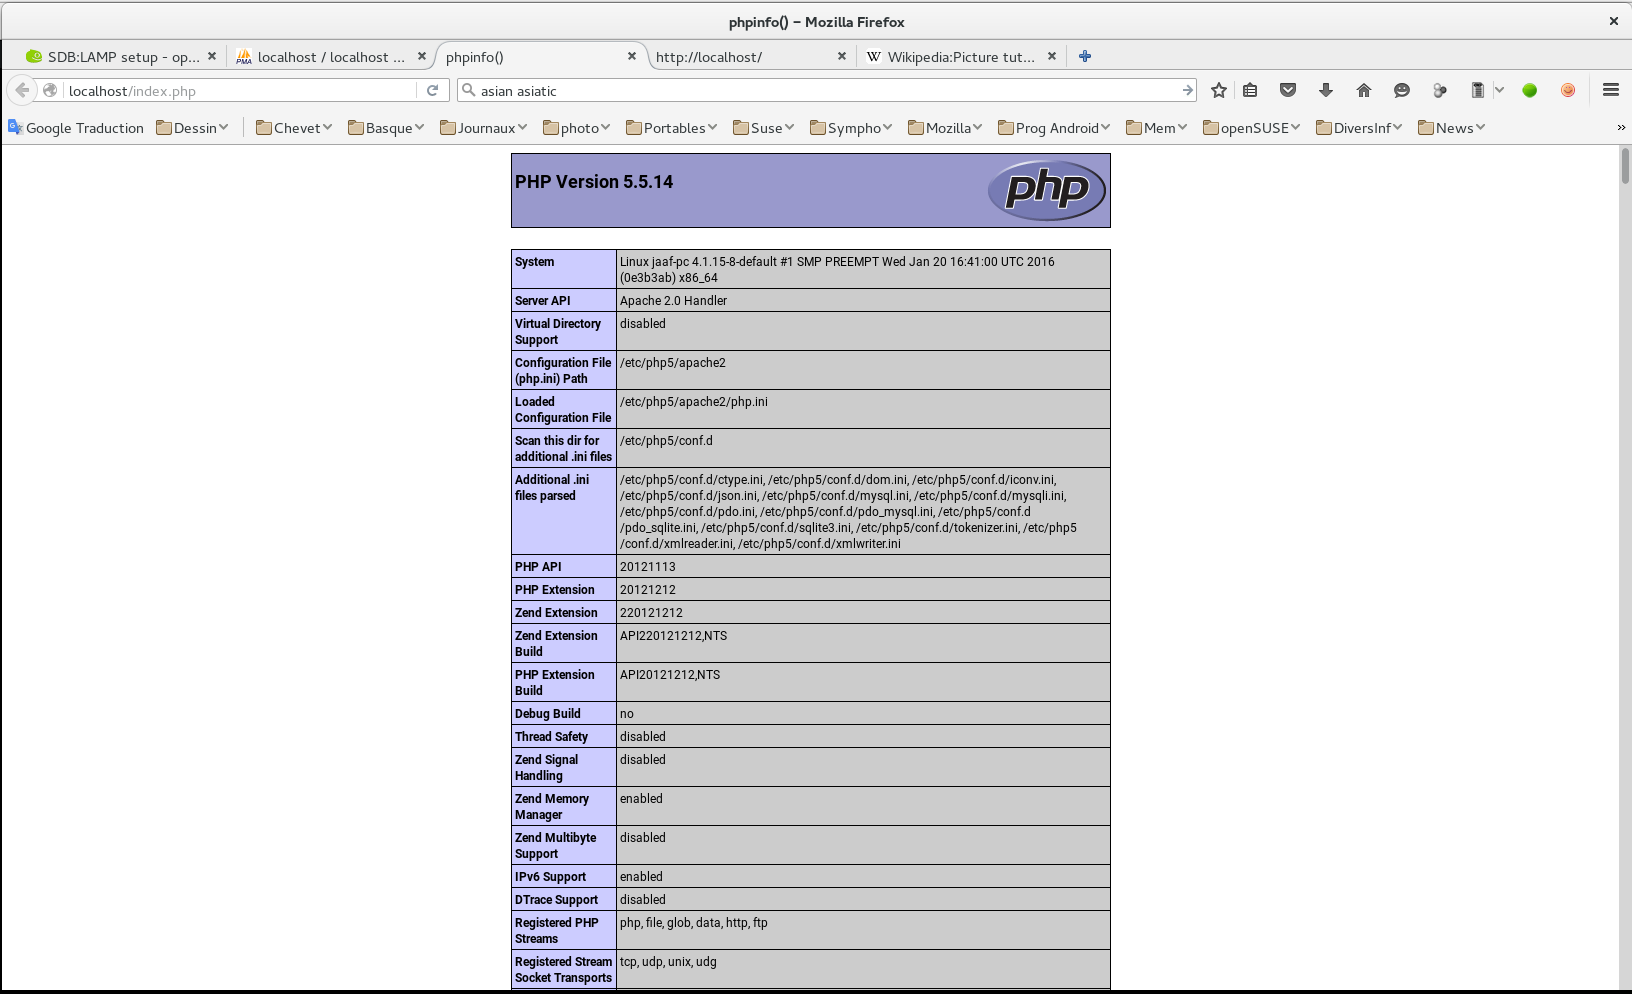Open the Firefox hamburger menu
The height and width of the screenshot is (994, 1632).
[1609, 90]
